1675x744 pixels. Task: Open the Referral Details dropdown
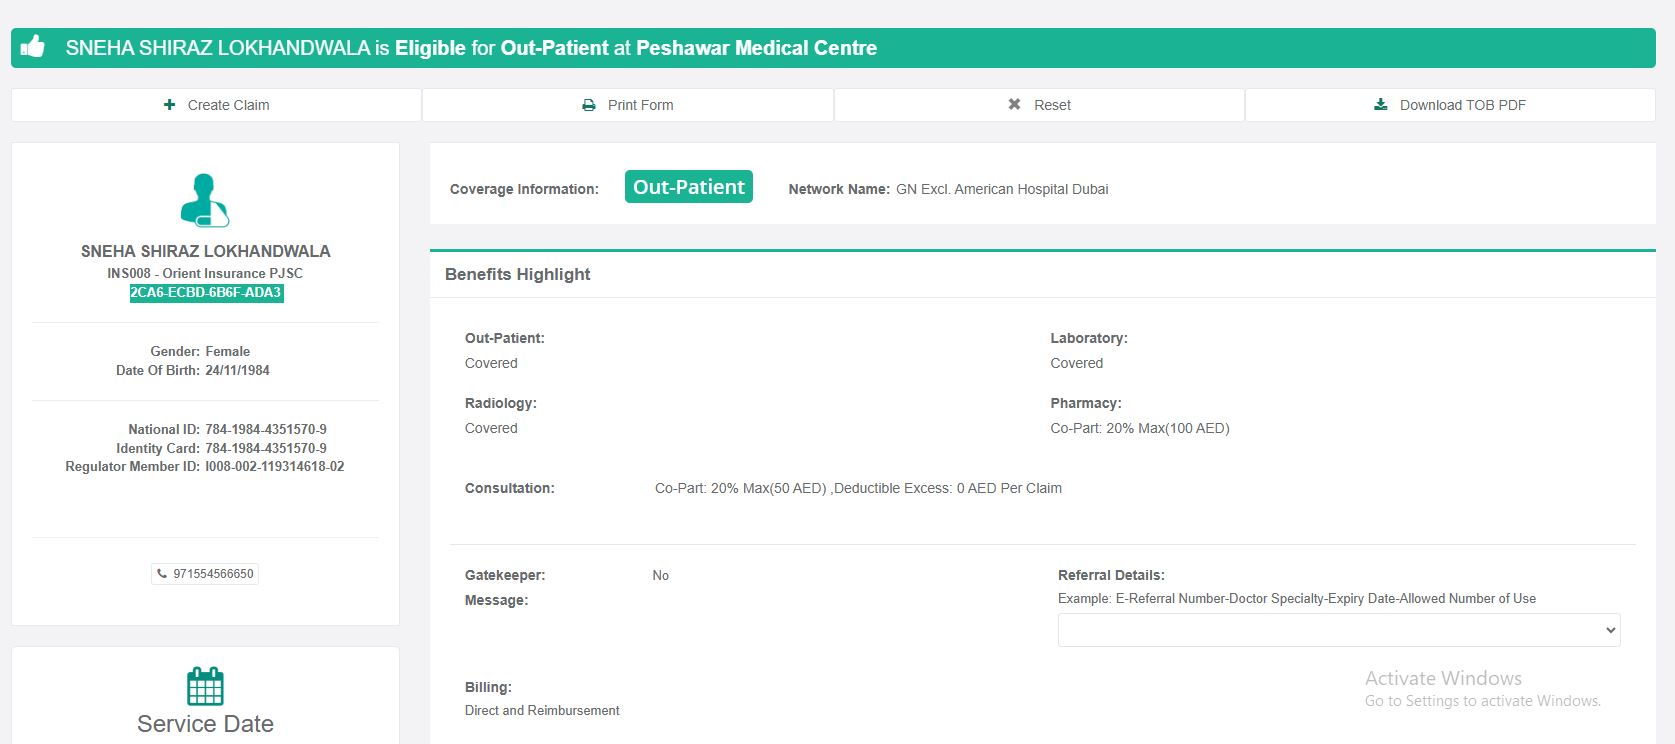click(x=1338, y=630)
